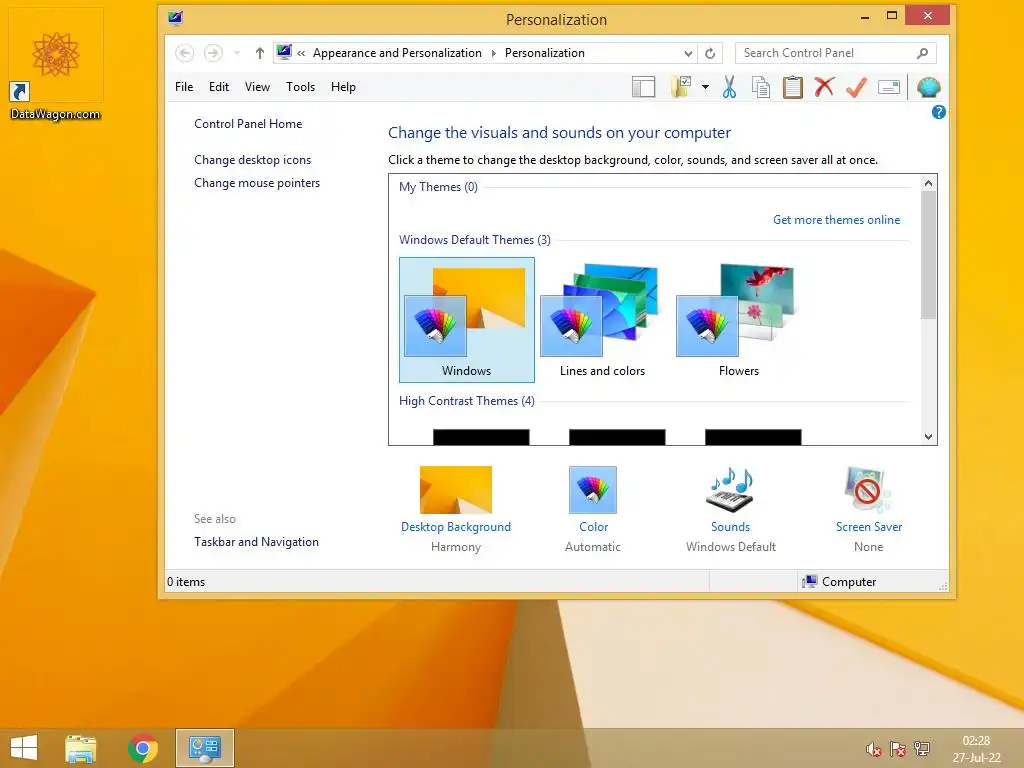1024x768 pixels.
Task: Select the Windows theme
Action: (467, 320)
